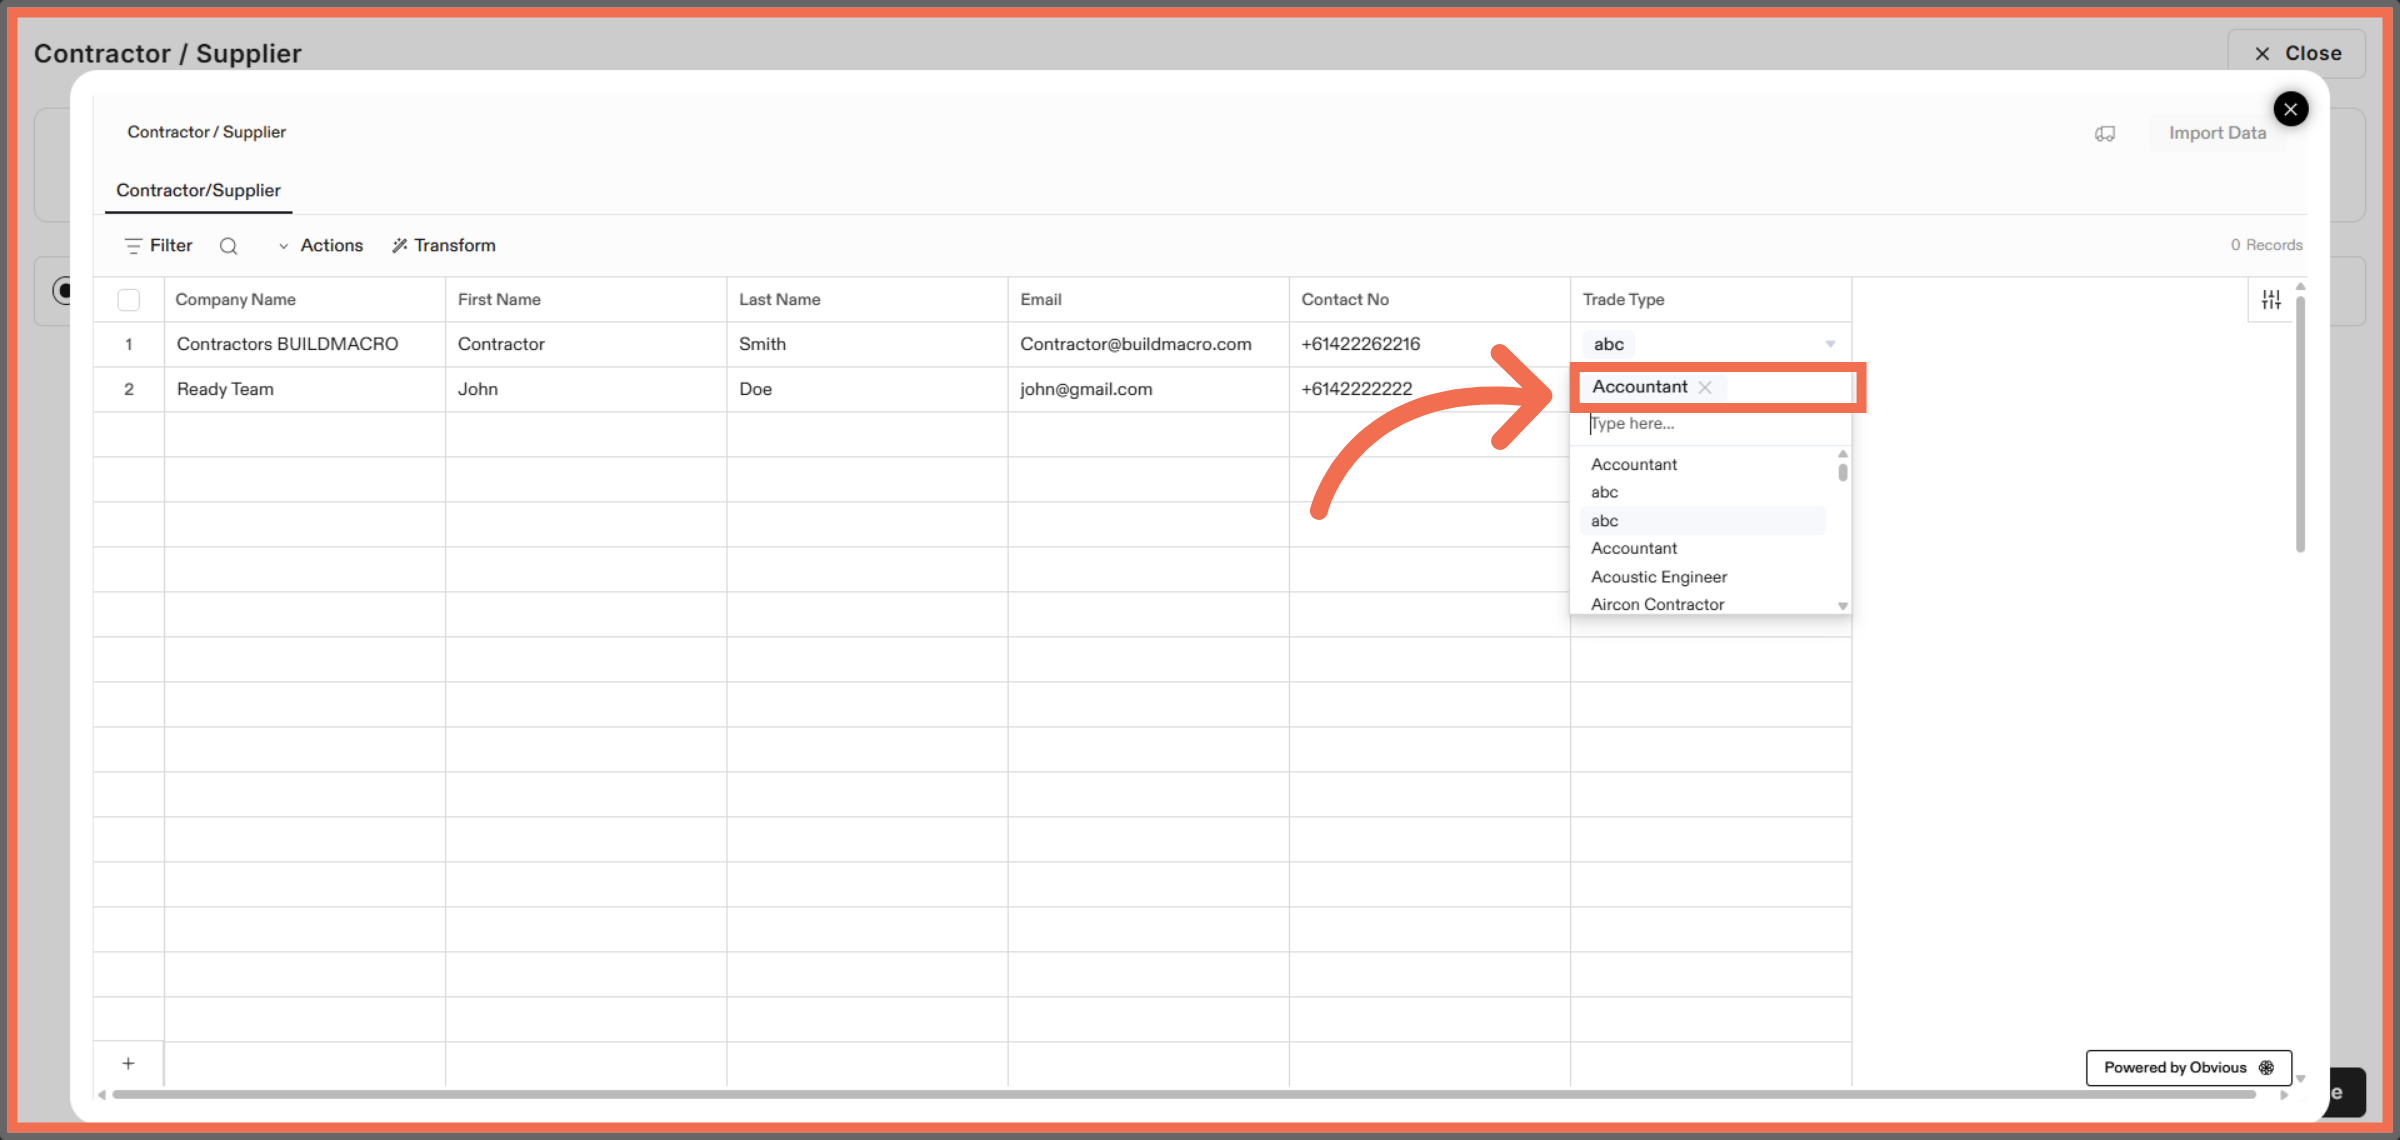Click the horizontal scrollbar at the bottom
This screenshot has height=1140, width=2400.
pos(1180,1095)
